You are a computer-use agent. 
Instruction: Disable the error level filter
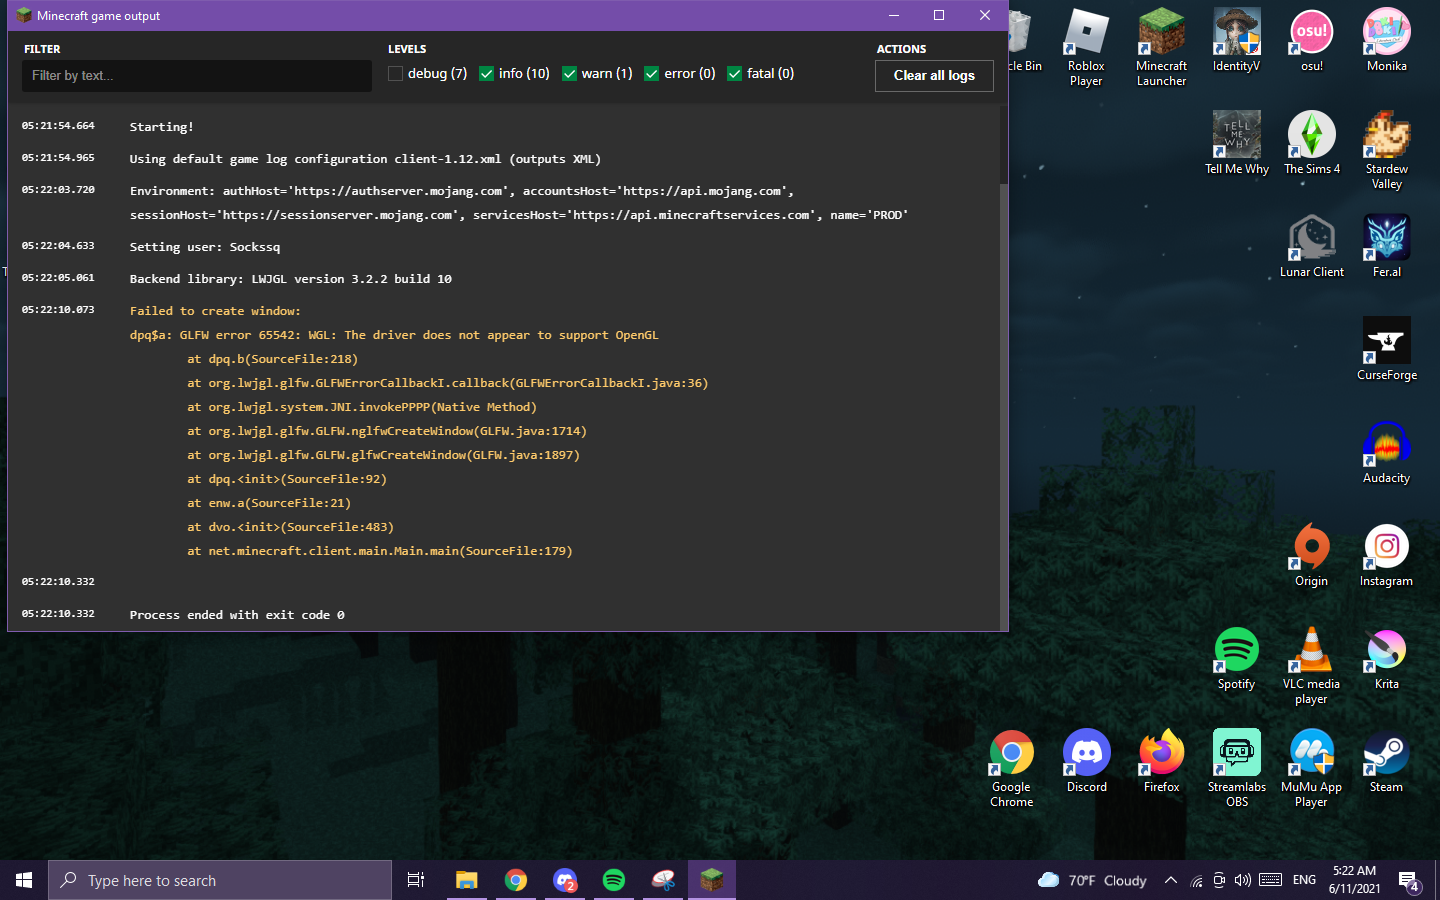click(x=652, y=74)
